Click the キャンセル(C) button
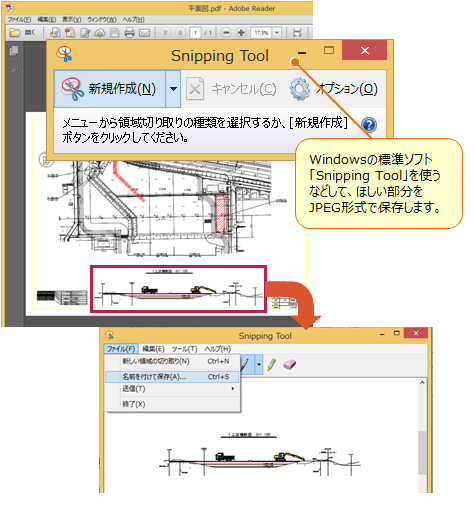This screenshot has height=505, width=475. click(x=231, y=89)
